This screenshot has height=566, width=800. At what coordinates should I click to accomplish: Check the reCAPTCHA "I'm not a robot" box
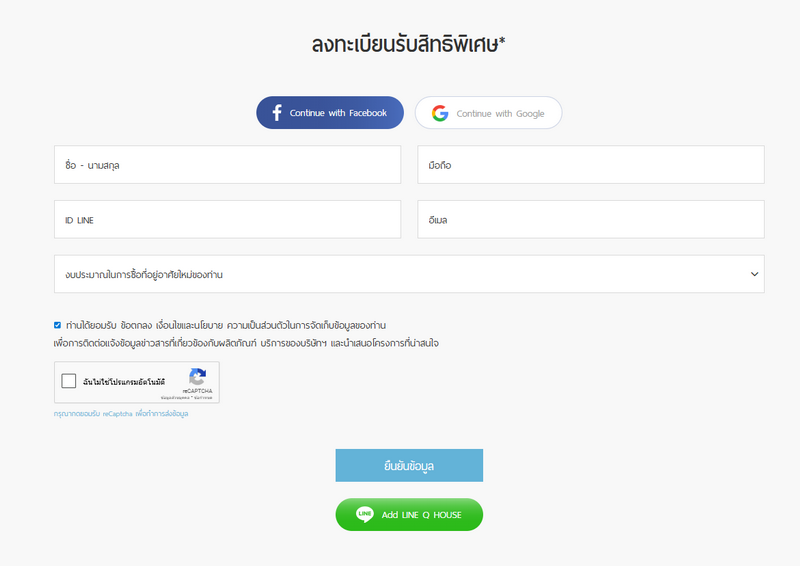69,381
